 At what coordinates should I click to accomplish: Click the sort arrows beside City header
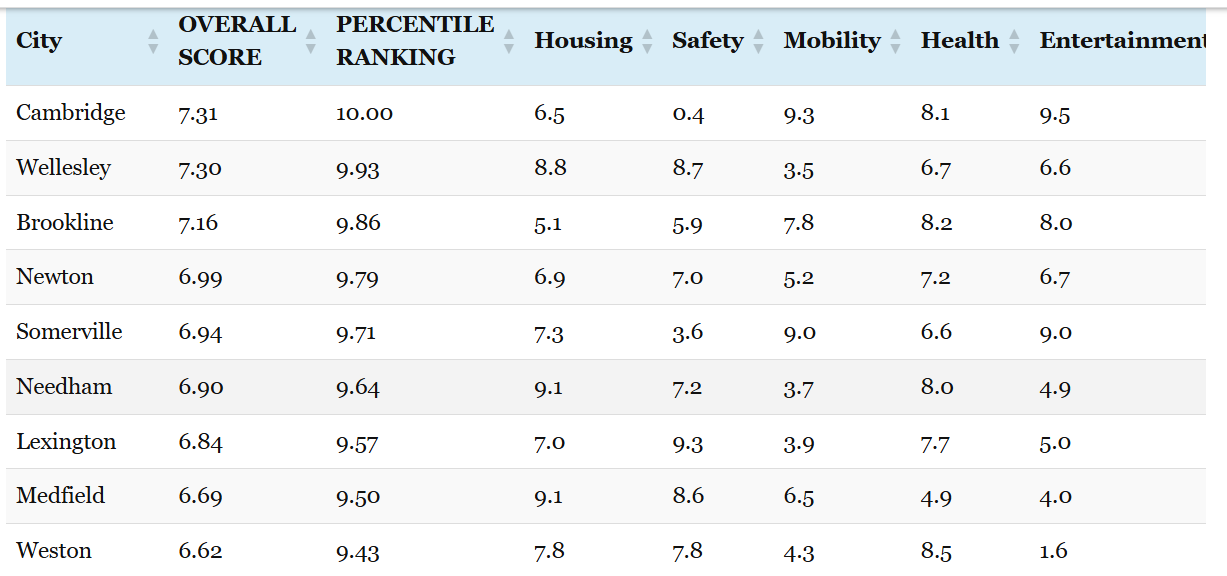(153, 41)
